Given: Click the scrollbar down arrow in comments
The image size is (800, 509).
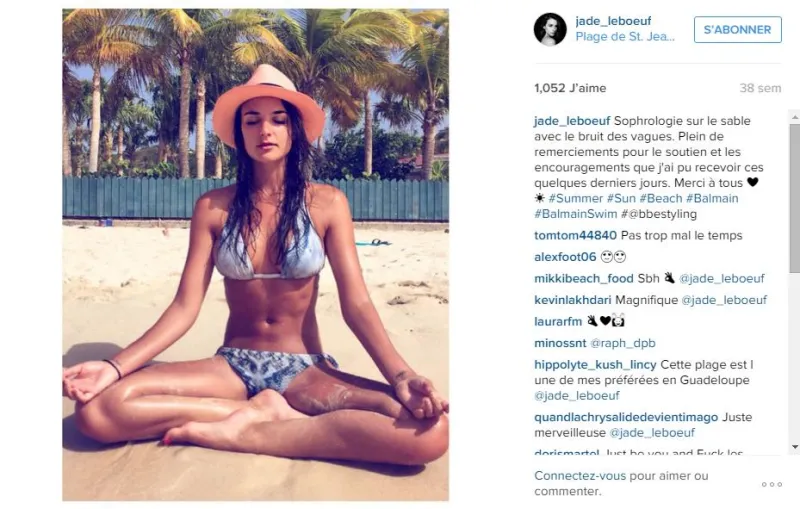Looking at the screenshot, I should tap(794, 447).
